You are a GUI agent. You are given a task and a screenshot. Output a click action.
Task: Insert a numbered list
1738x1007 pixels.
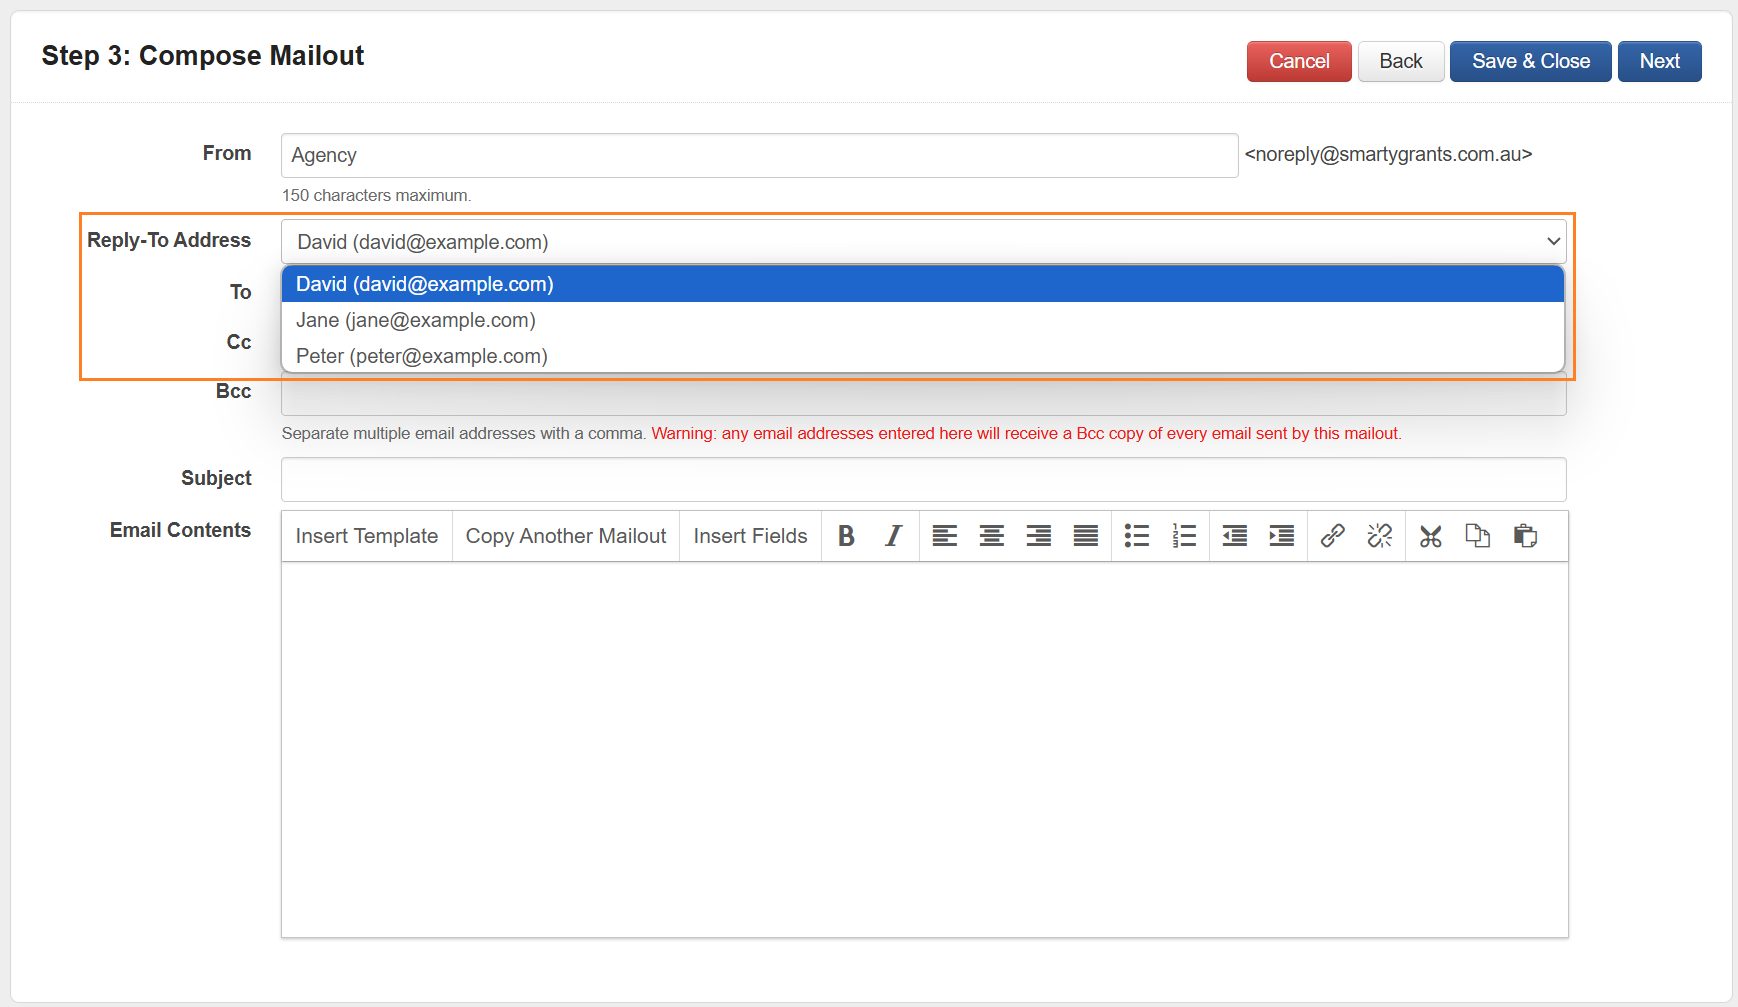pos(1184,536)
